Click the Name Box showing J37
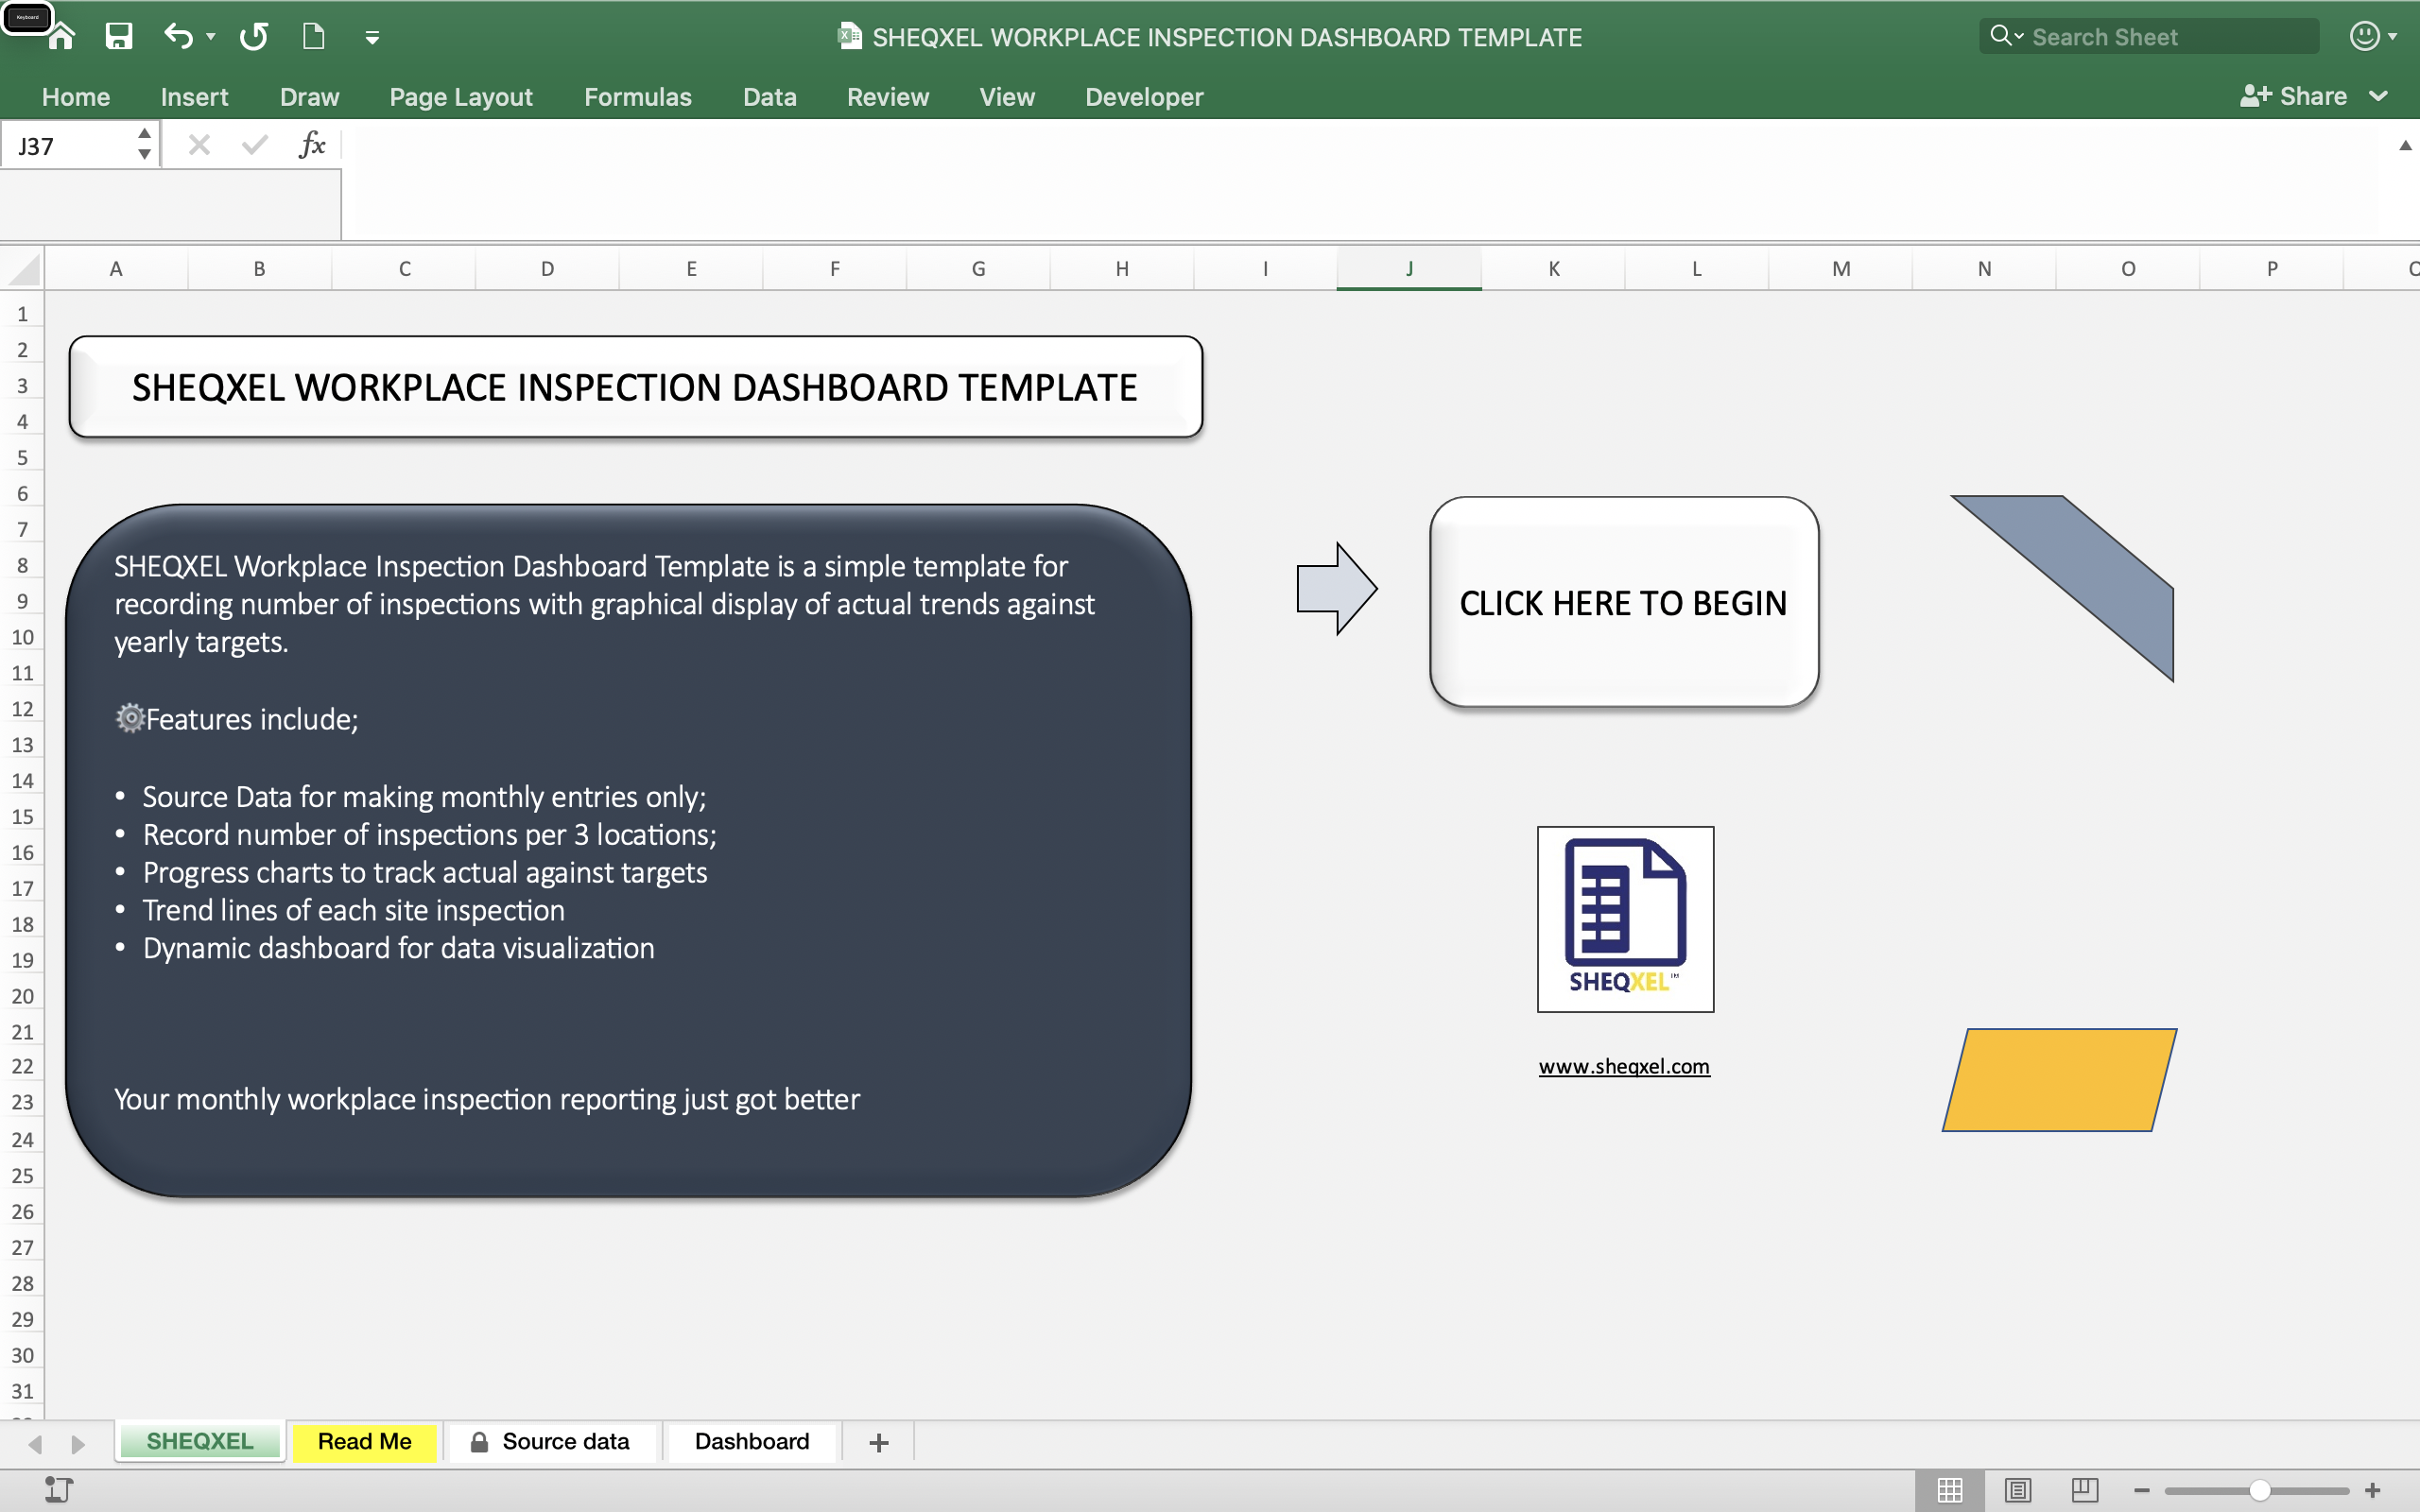The image size is (2420, 1512). [x=66, y=146]
